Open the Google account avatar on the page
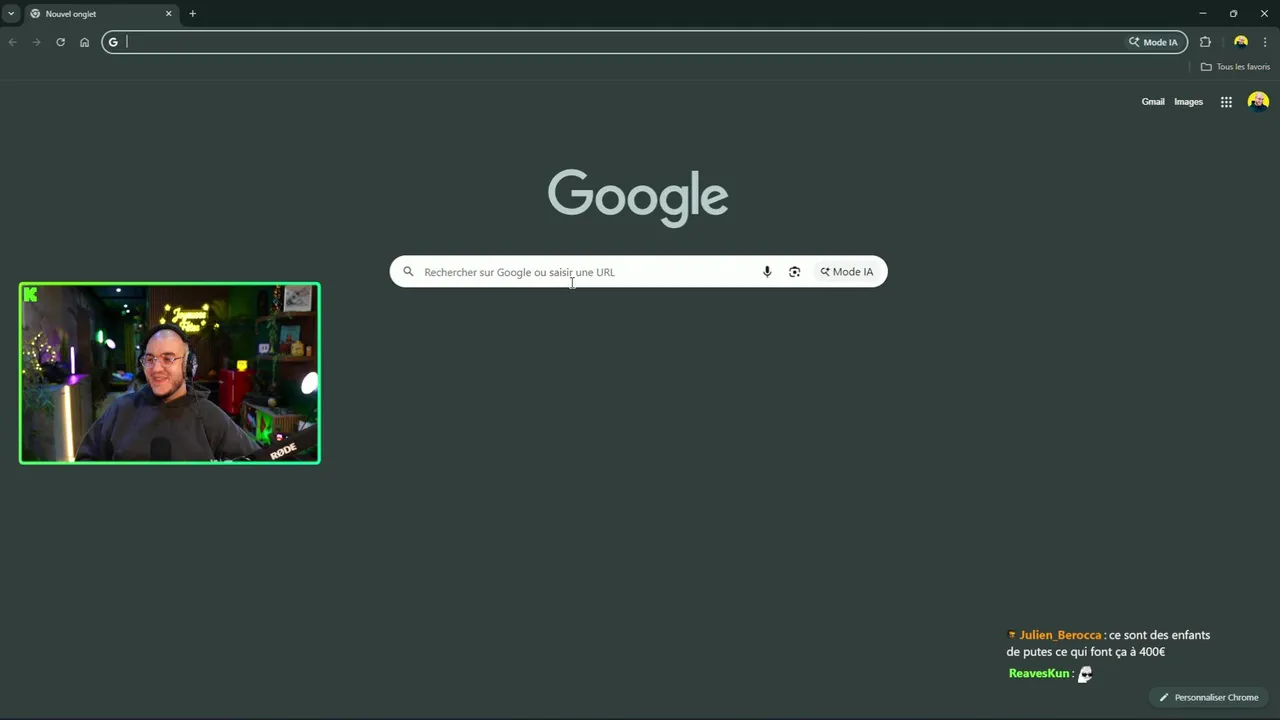This screenshot has width=1280, height=720. (1258, 102)
